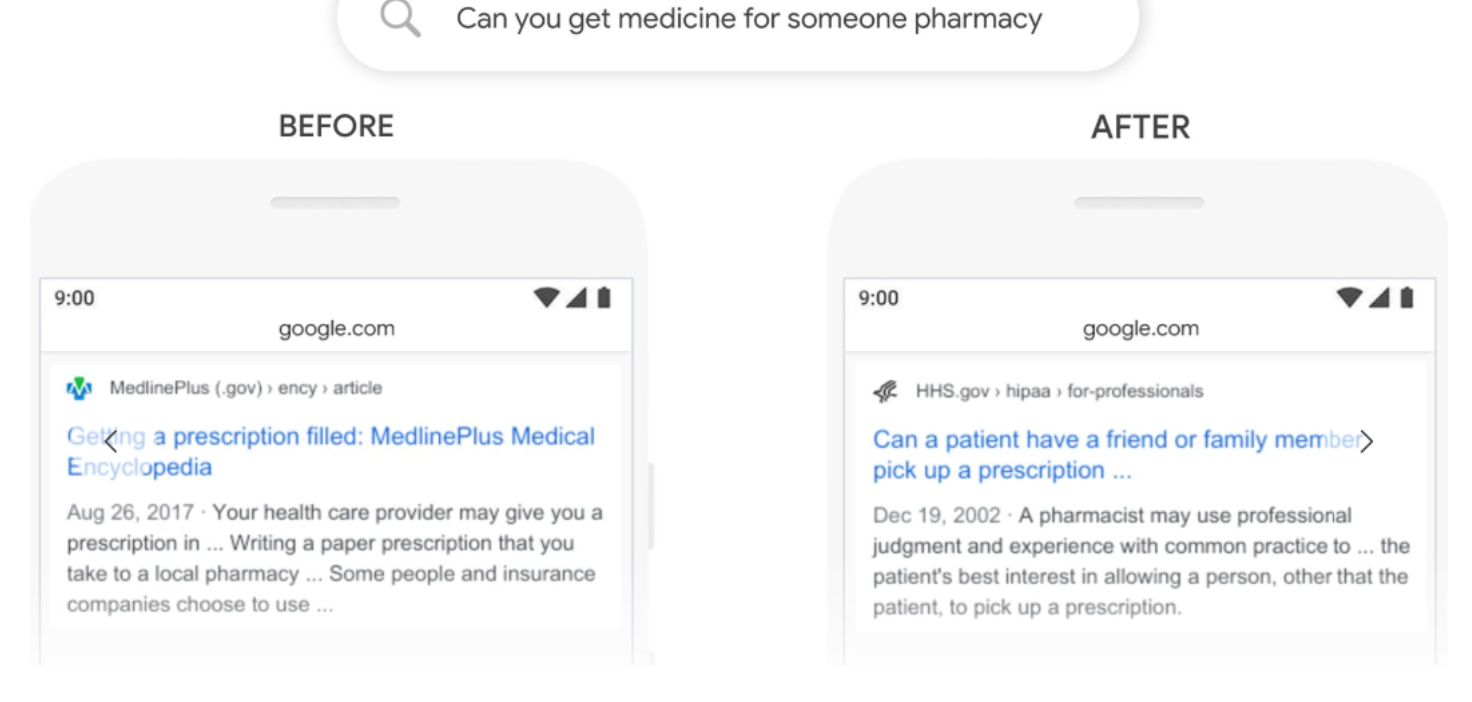Click google.com address bar in AFTER phone
1472x702 pixels.
point(1141,328)
